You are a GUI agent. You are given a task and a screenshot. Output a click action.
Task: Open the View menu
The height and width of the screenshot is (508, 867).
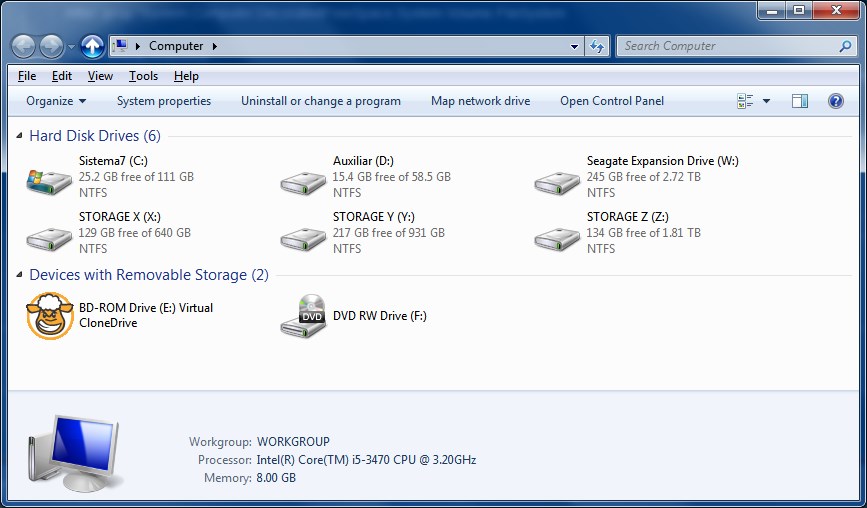(x=100, y=76)
